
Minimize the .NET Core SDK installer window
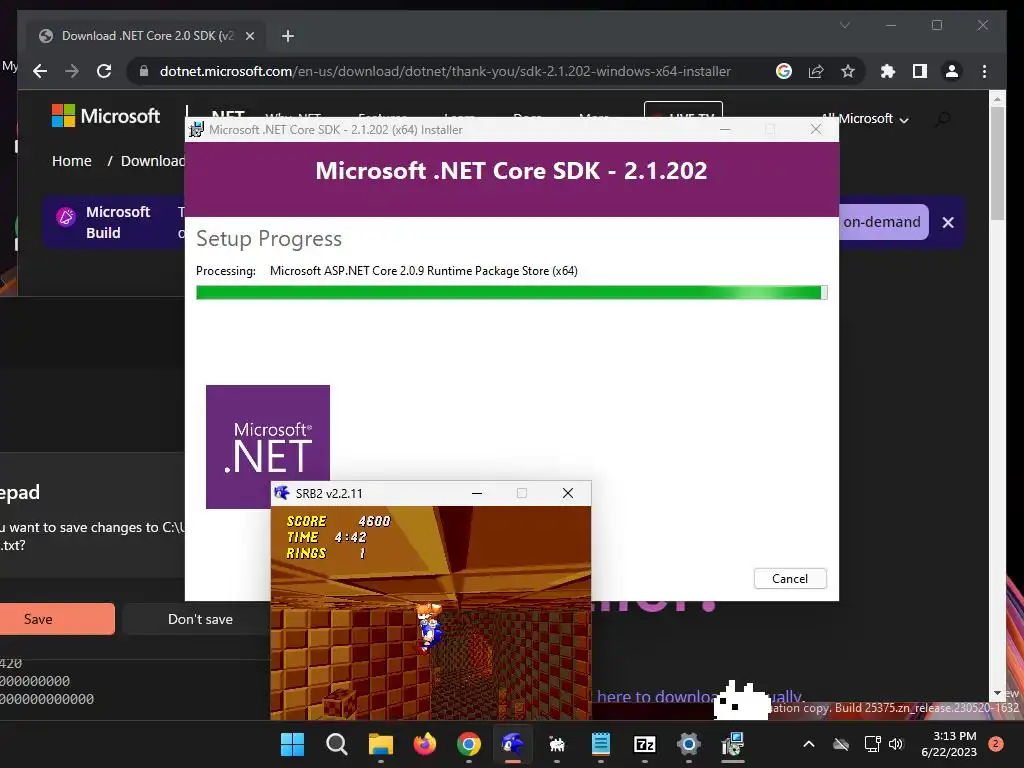725,129
